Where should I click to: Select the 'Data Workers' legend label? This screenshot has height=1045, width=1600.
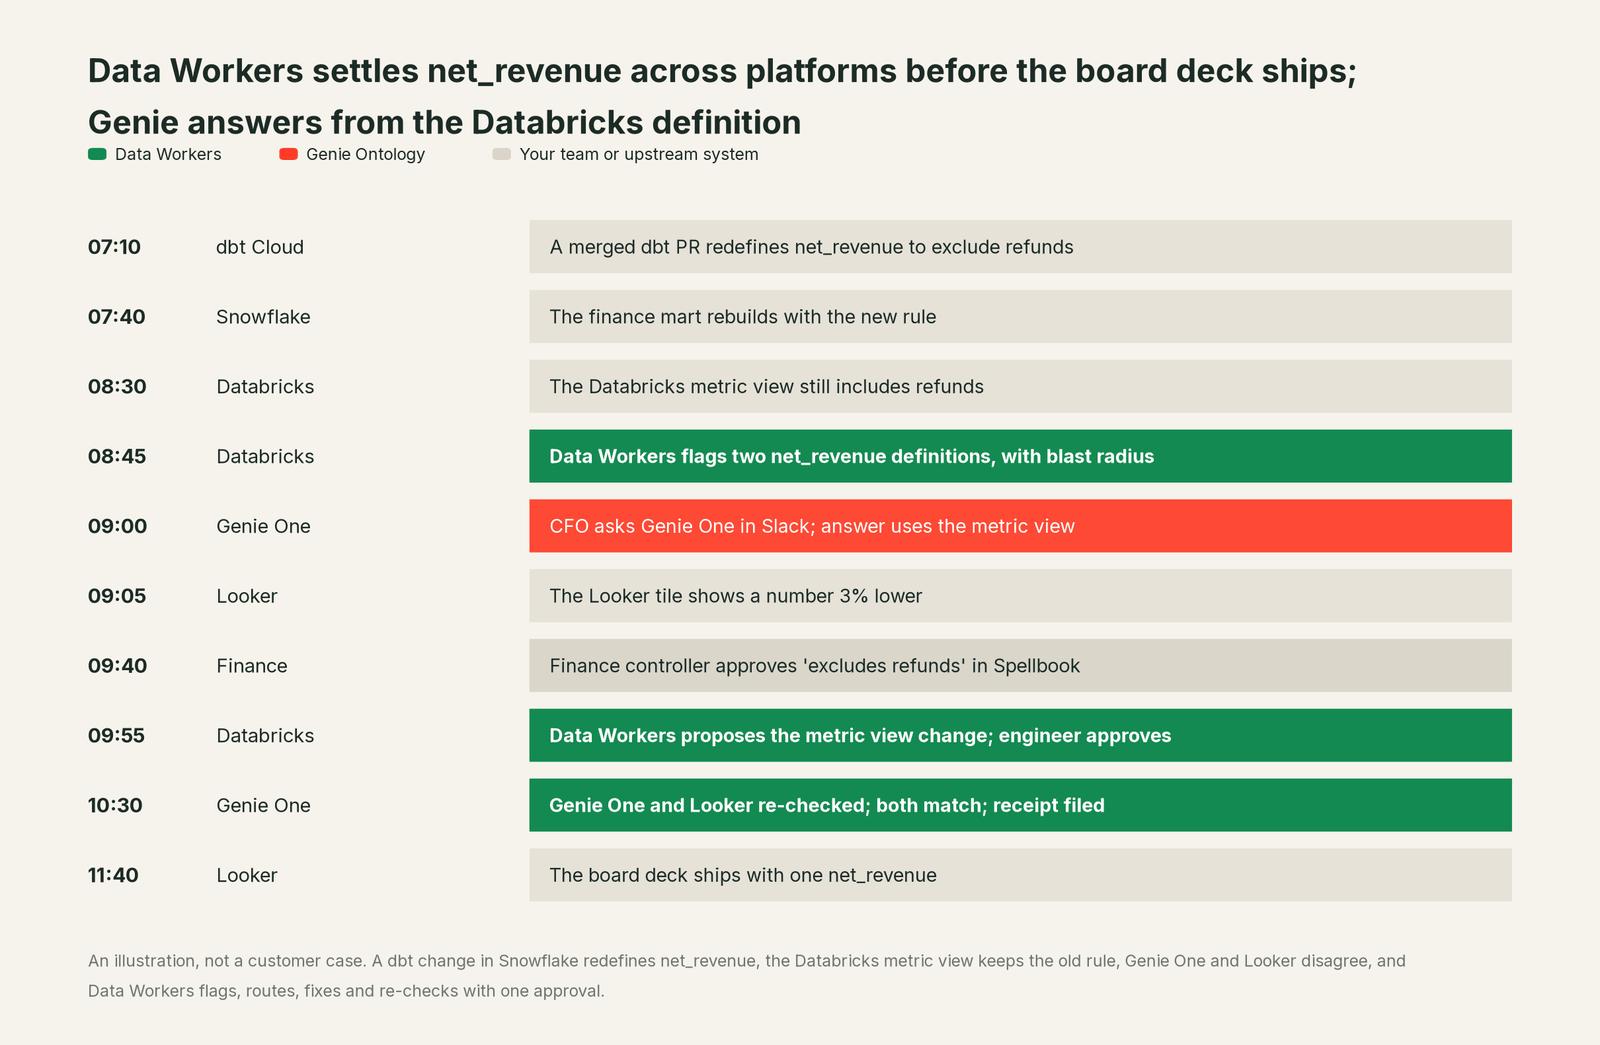click(x=168, y=154)
